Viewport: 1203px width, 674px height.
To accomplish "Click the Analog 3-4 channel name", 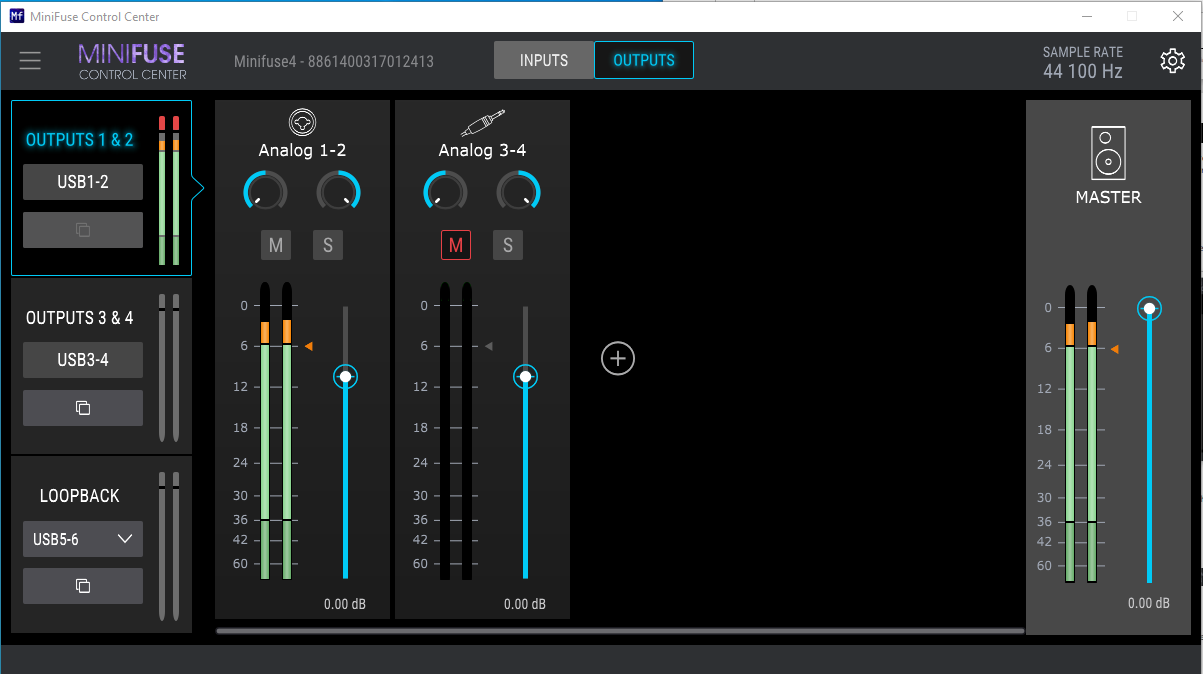I will point(482,151).
